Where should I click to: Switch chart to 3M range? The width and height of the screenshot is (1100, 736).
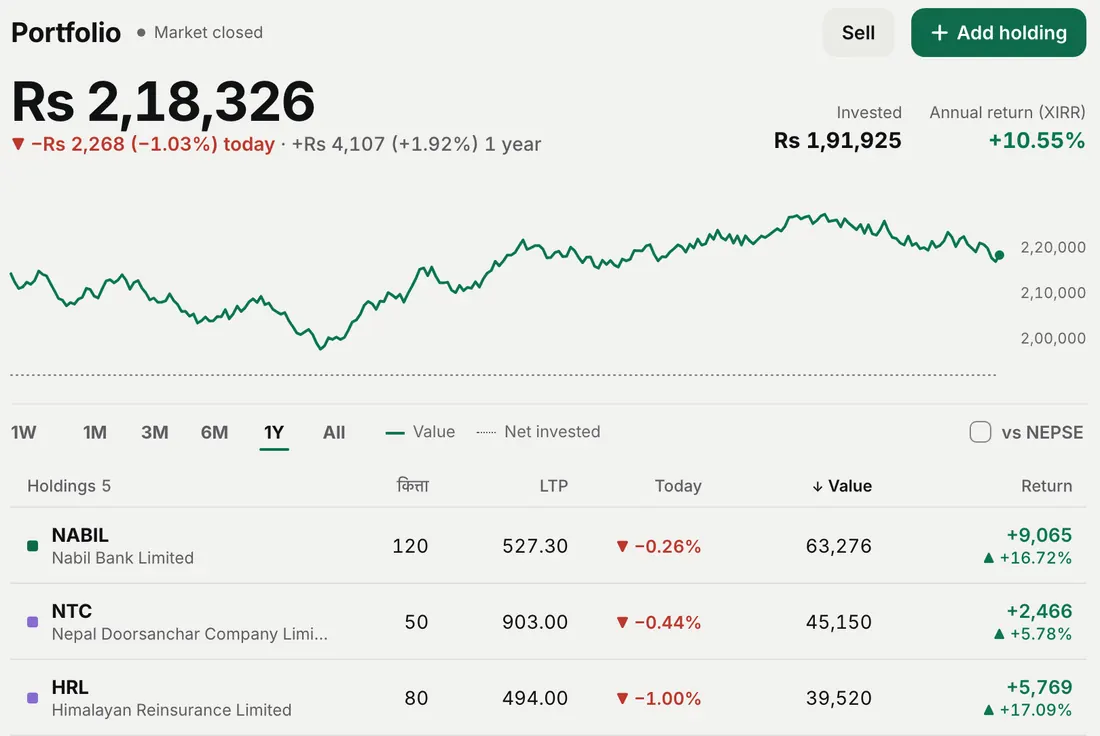point(154,432)
